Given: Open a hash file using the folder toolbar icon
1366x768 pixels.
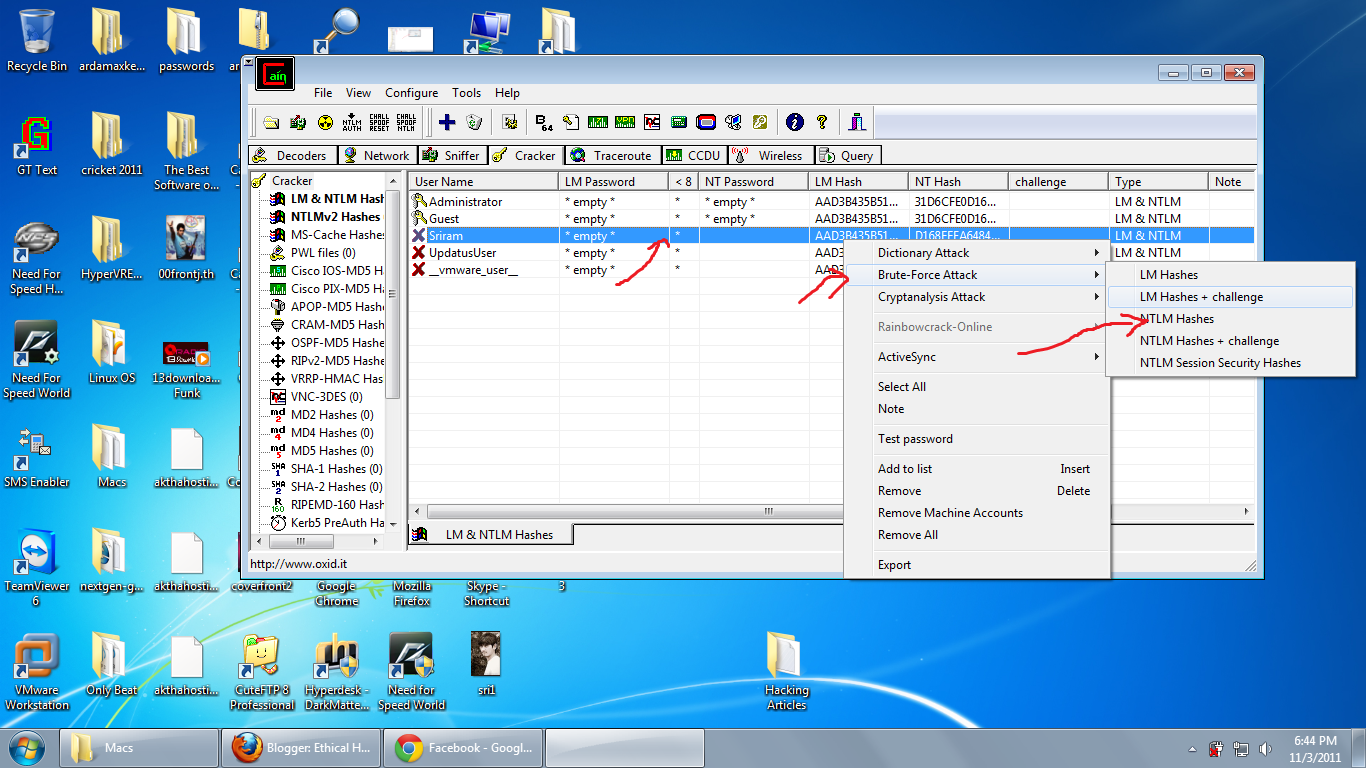Looking at the screenshot, I should 271,121.
